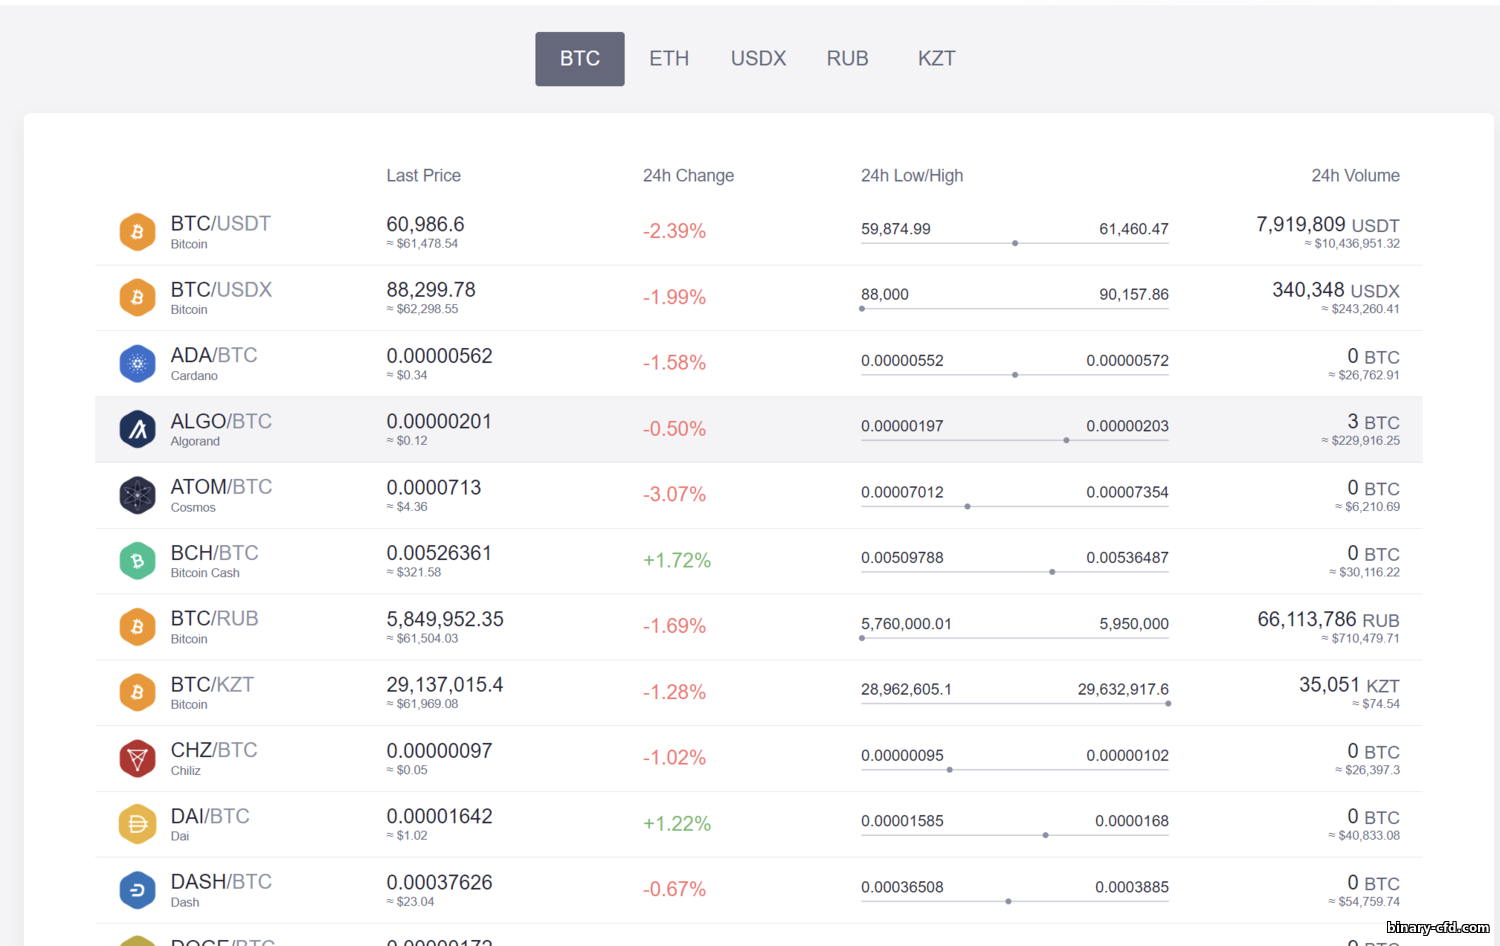Click the Bitcoin icon for BTC/USDX
Viewport: 1500px width, 946px height.
(137, 298)
